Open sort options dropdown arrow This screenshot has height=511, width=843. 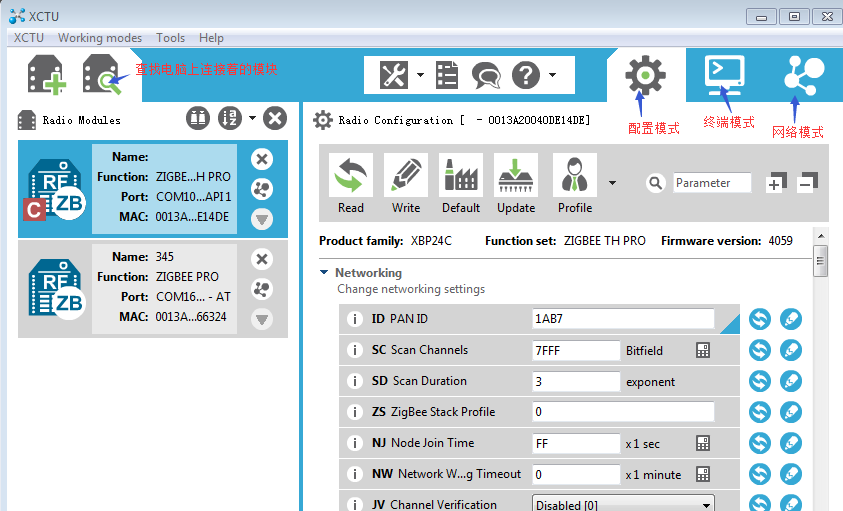pyautogui.click(x=252, y=118)
